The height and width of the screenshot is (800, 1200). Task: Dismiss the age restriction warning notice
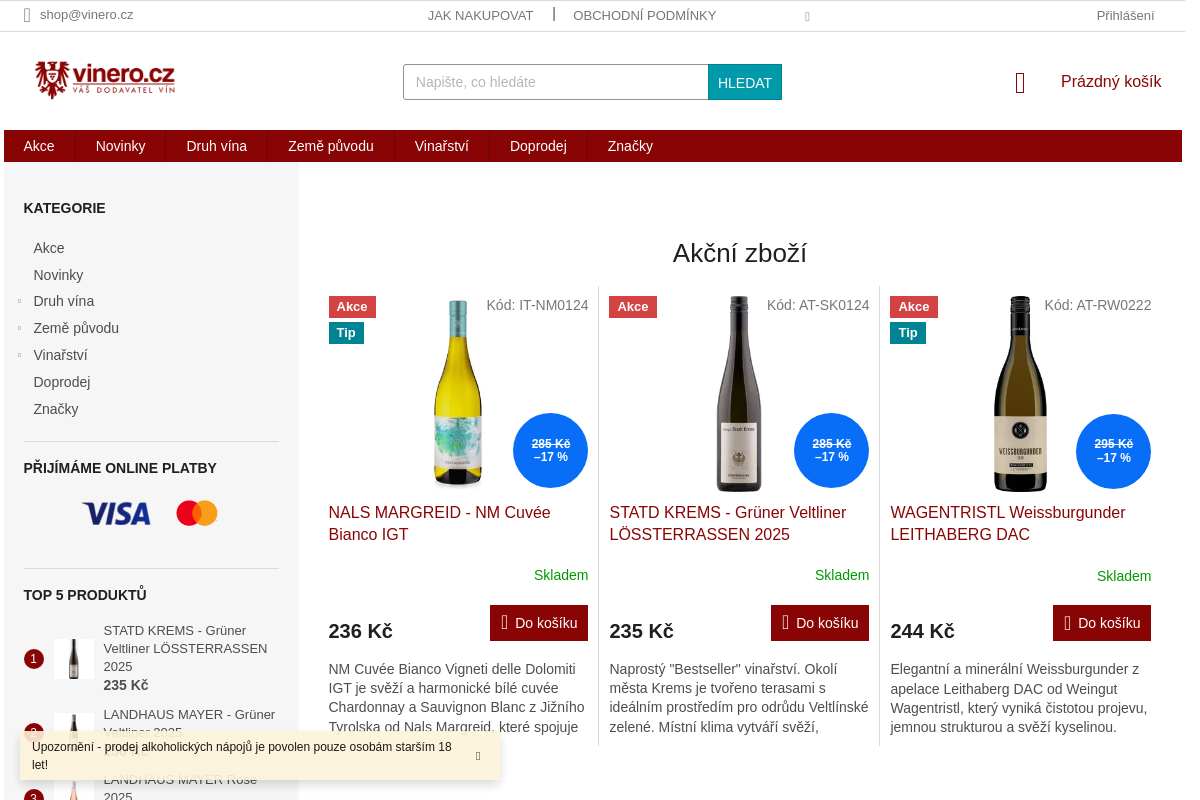pos(478,756)
